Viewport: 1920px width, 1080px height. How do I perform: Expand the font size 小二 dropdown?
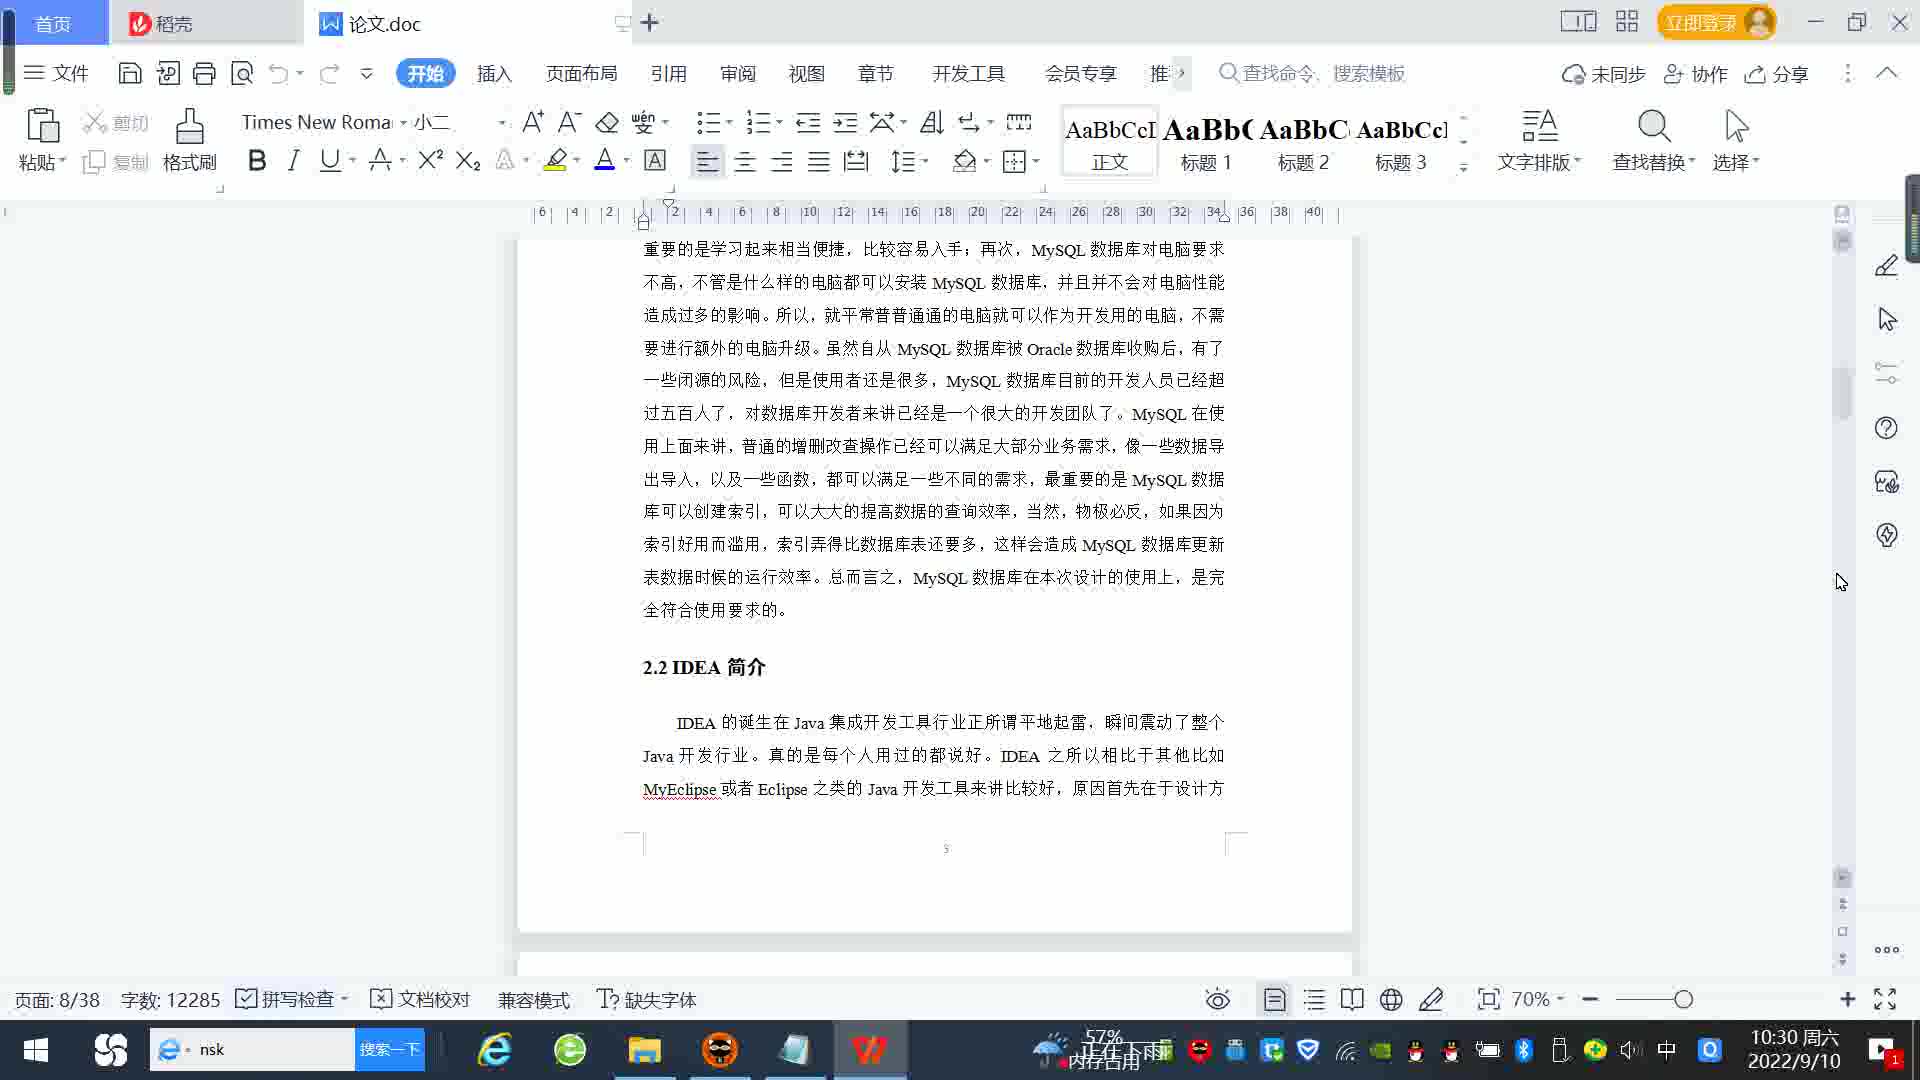[501, 123]
